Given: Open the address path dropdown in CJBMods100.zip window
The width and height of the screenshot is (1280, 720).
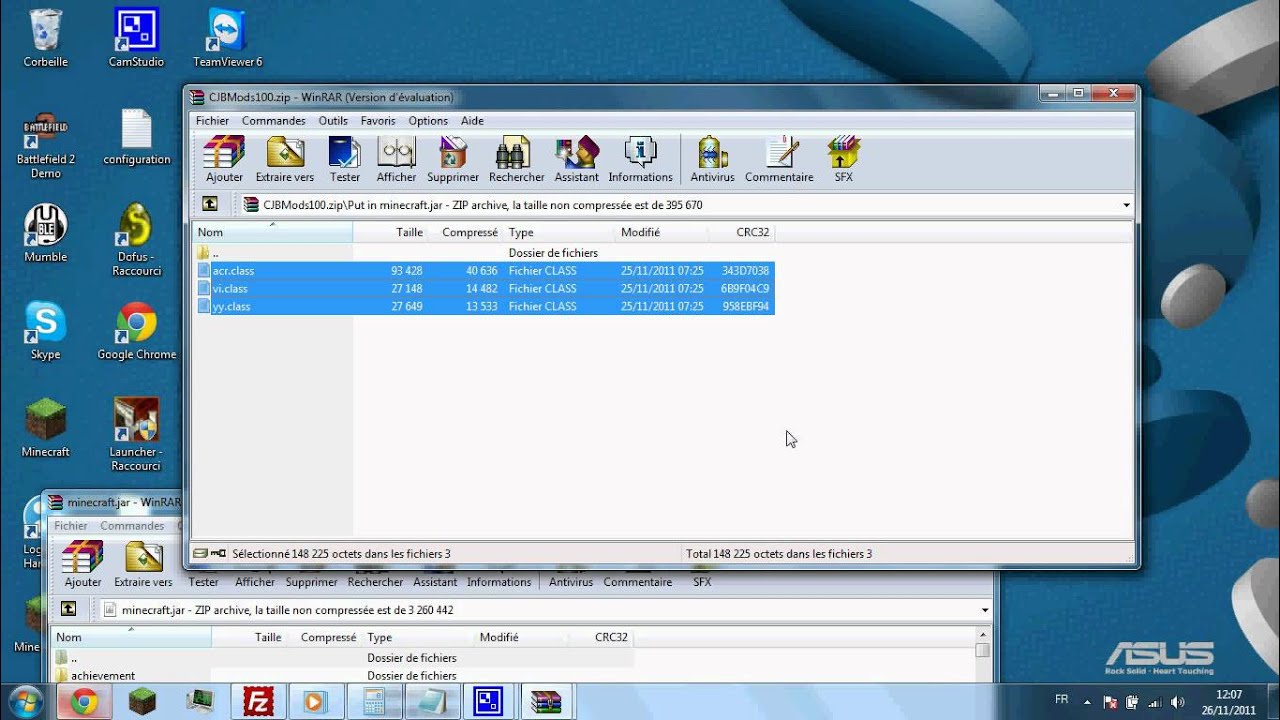Looking at the screenshot, I should pyautogui.click(x=1126, y=205).
